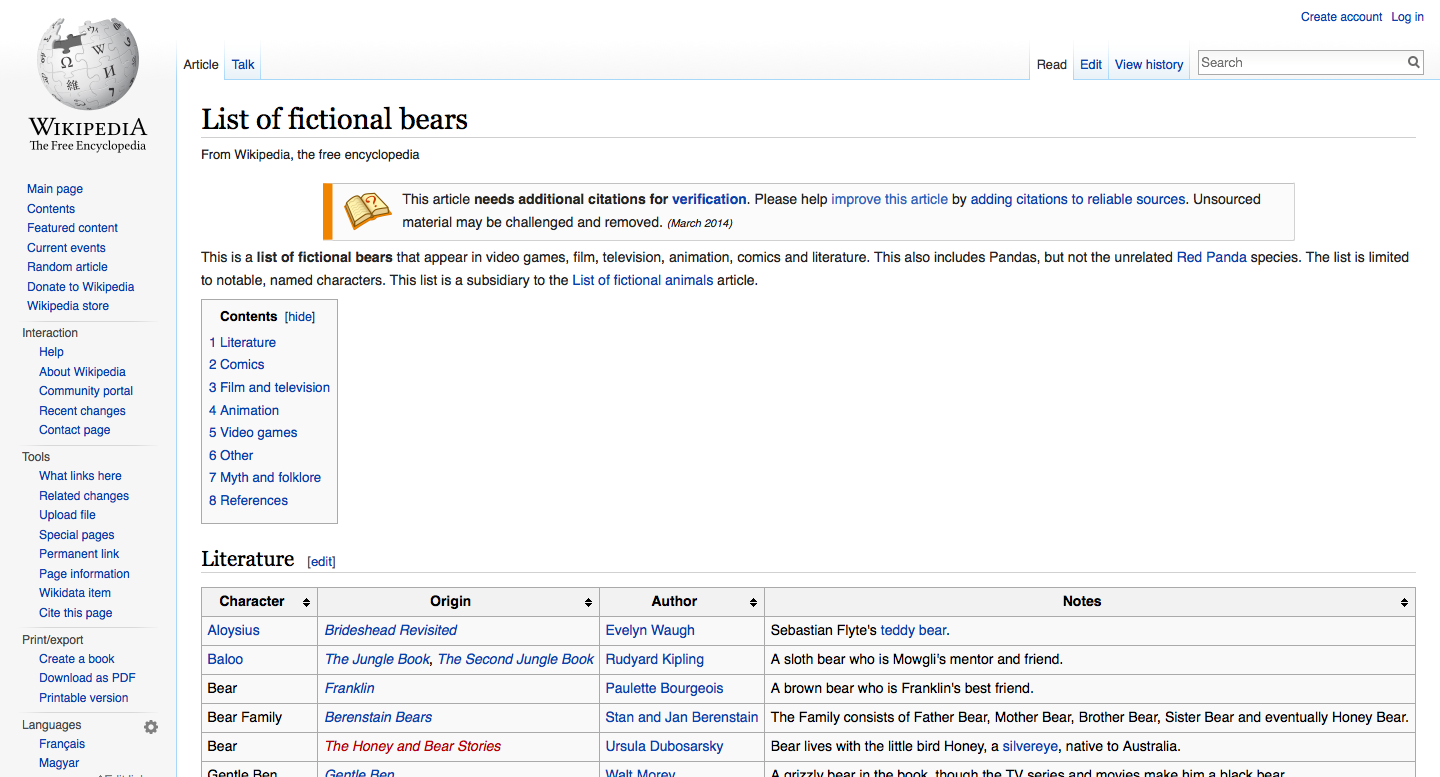Click Download as PDF link

(x=87, y=678)
